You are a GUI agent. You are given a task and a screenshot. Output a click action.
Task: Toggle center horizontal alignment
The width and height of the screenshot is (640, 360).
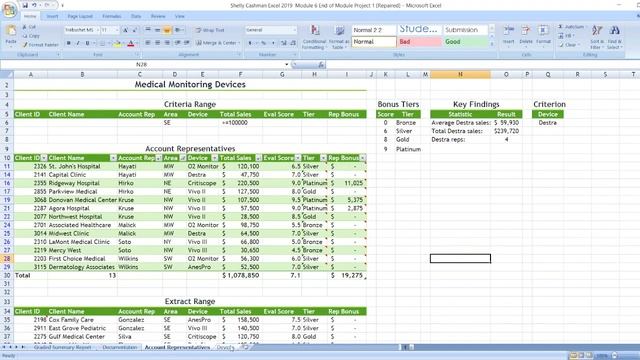click(157, 43)
